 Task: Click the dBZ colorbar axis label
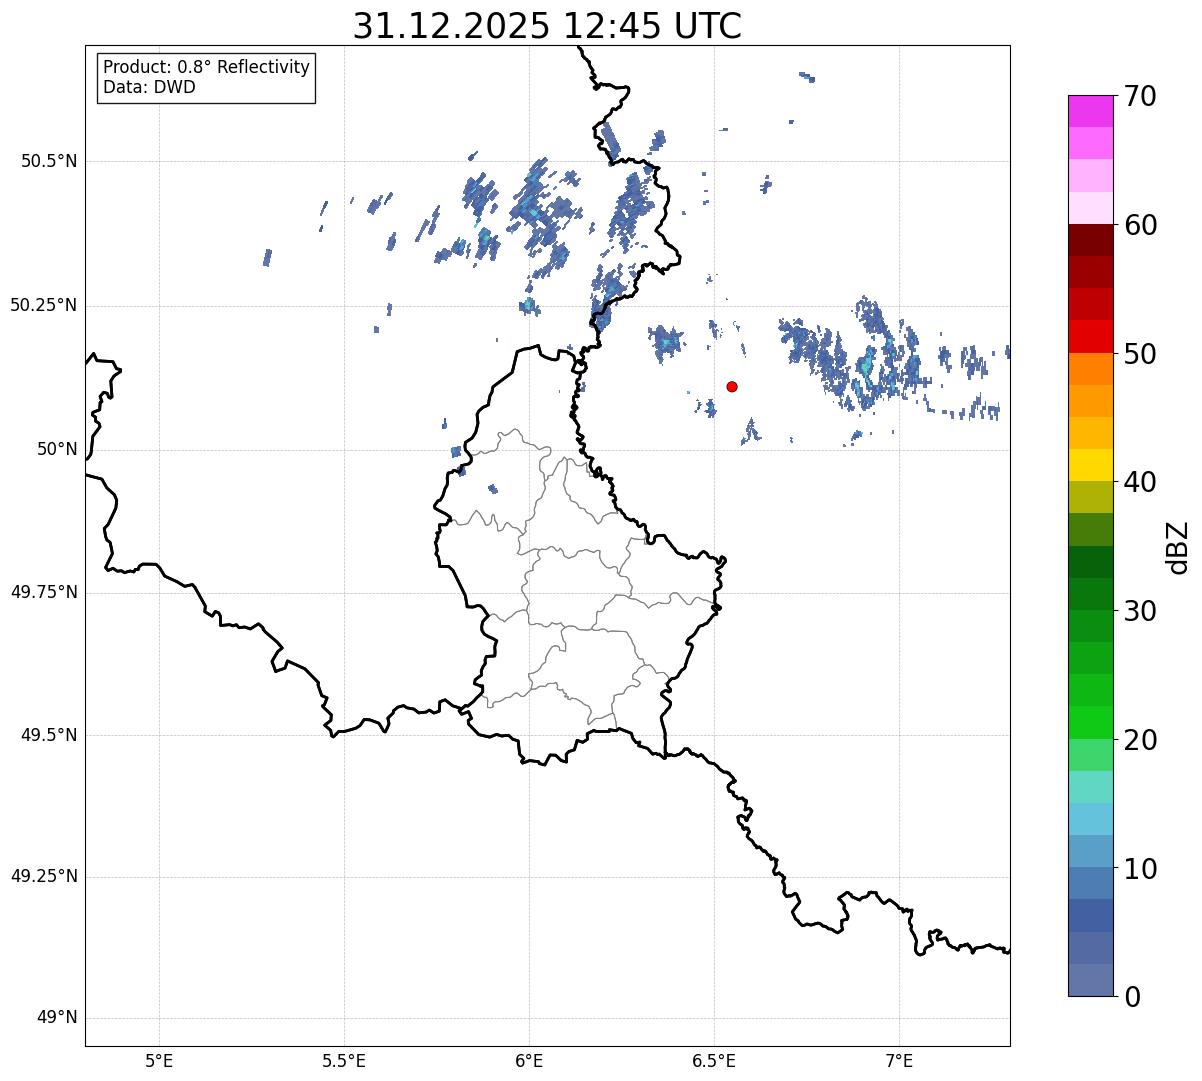coord(1178,547)
